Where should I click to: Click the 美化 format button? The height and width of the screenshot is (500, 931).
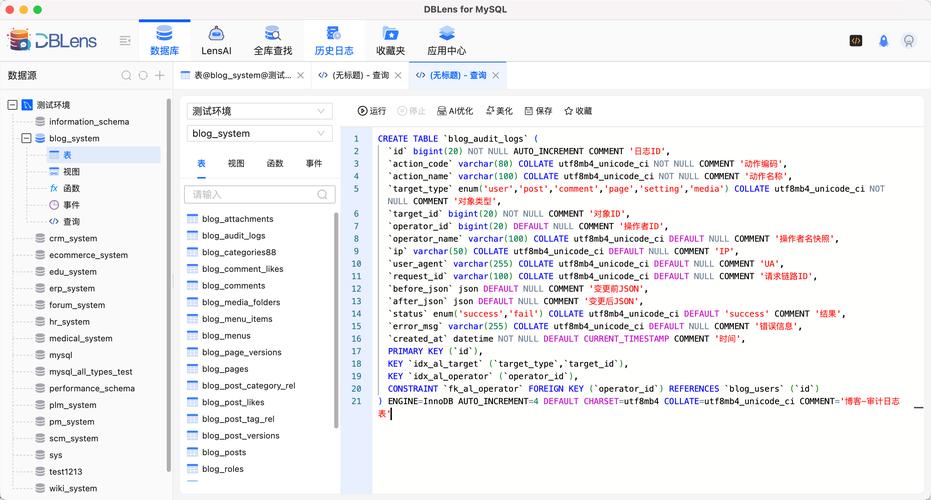(x=499, y=111)
